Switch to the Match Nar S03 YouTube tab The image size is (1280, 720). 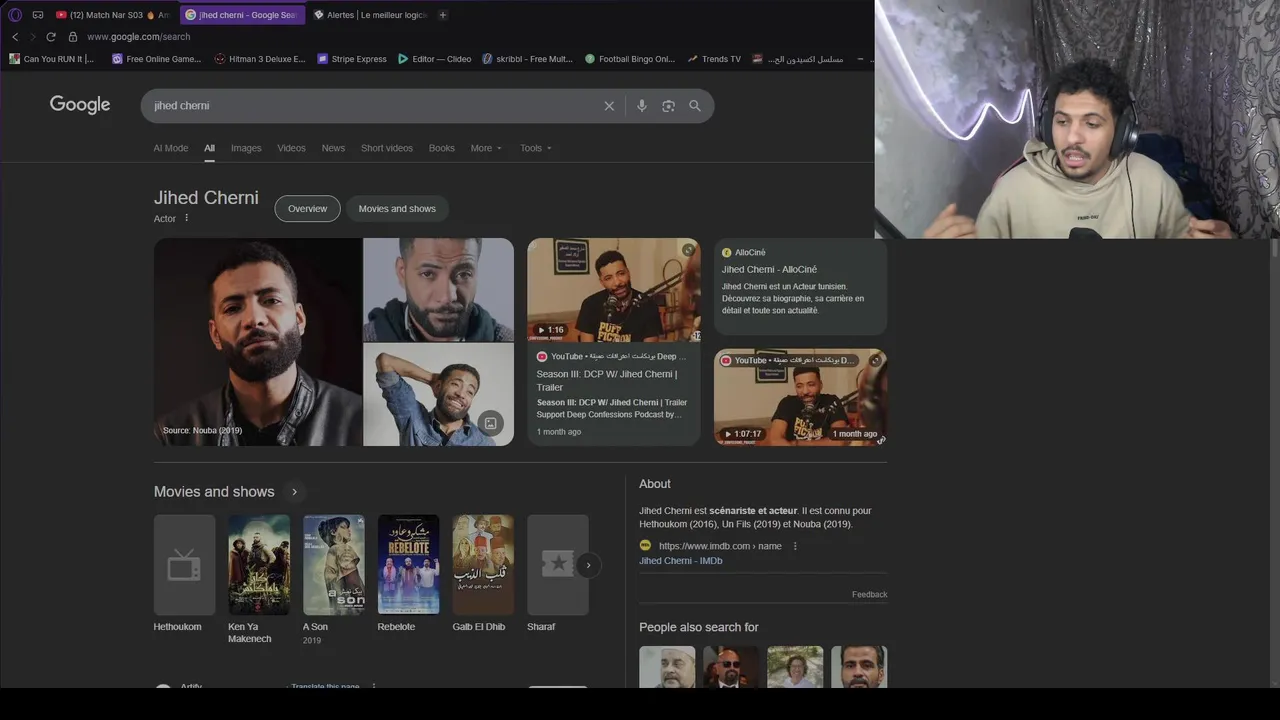coord(112,15)
